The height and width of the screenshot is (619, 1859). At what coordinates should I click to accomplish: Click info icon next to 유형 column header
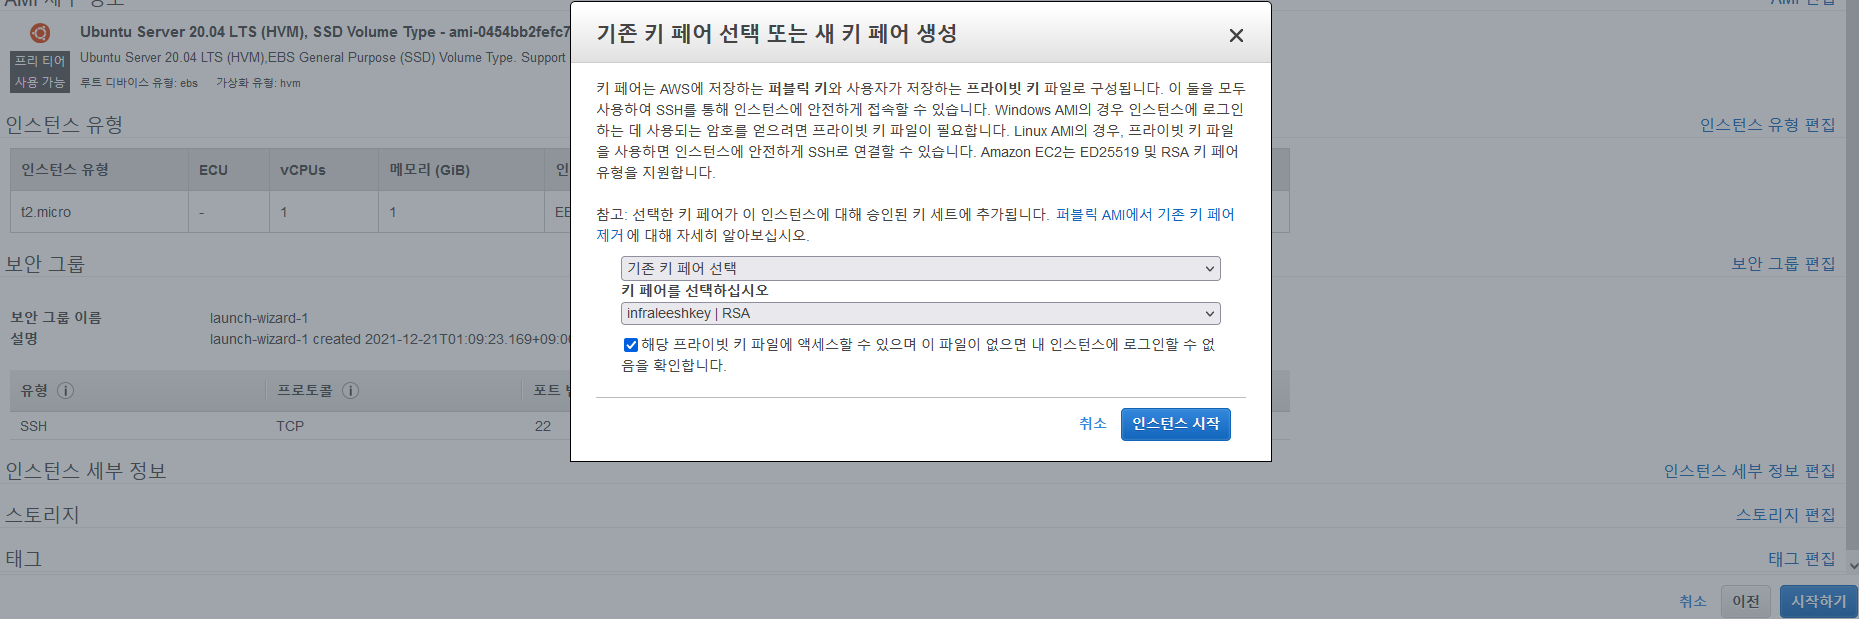click(x=66, y=390)
